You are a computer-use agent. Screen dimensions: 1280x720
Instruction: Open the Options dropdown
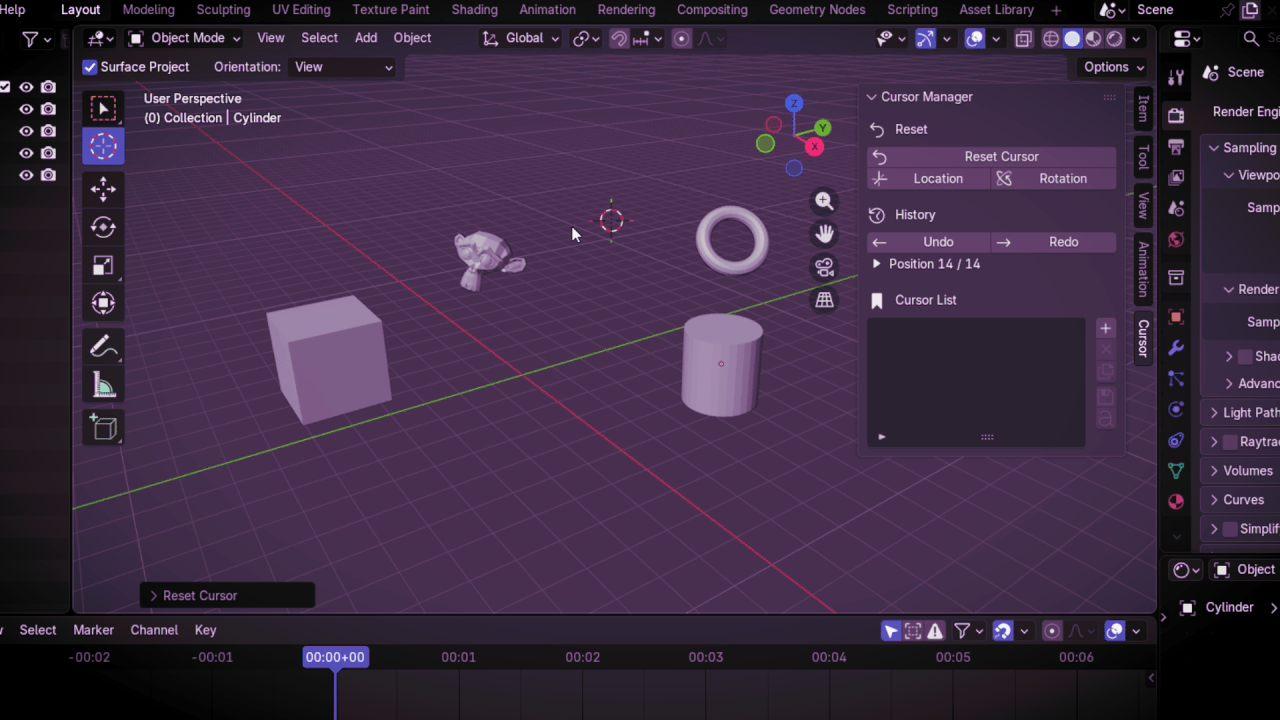(x=1115, y=67)
